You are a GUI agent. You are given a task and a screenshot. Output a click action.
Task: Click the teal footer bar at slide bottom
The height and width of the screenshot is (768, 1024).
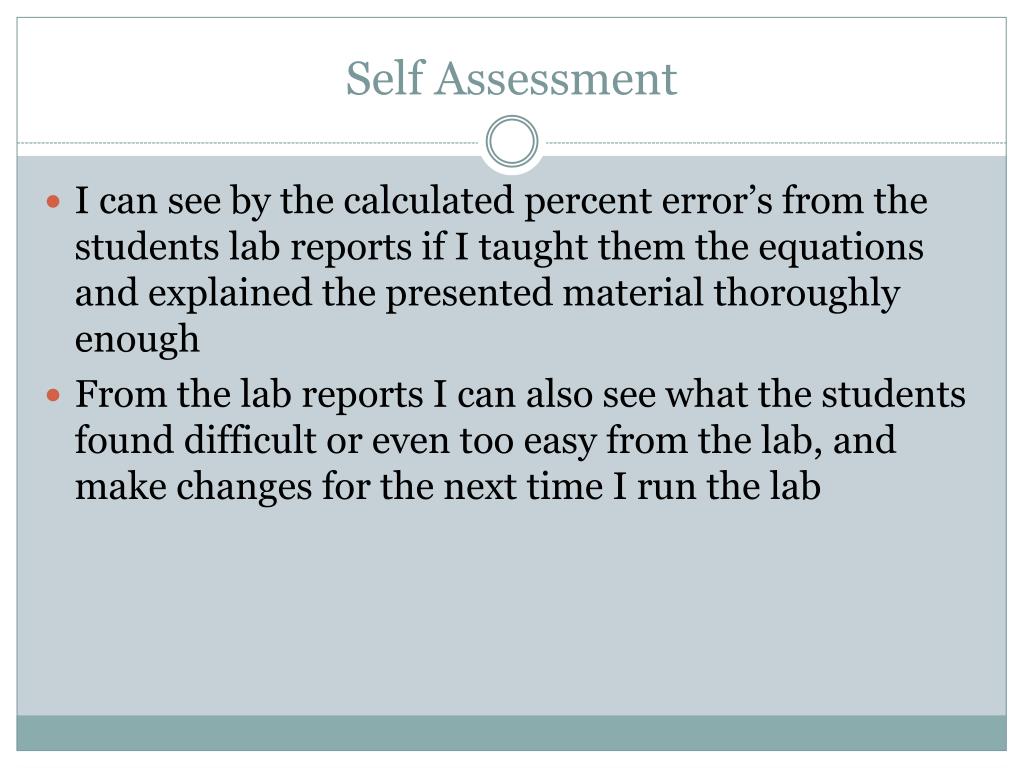pos(511,733)
